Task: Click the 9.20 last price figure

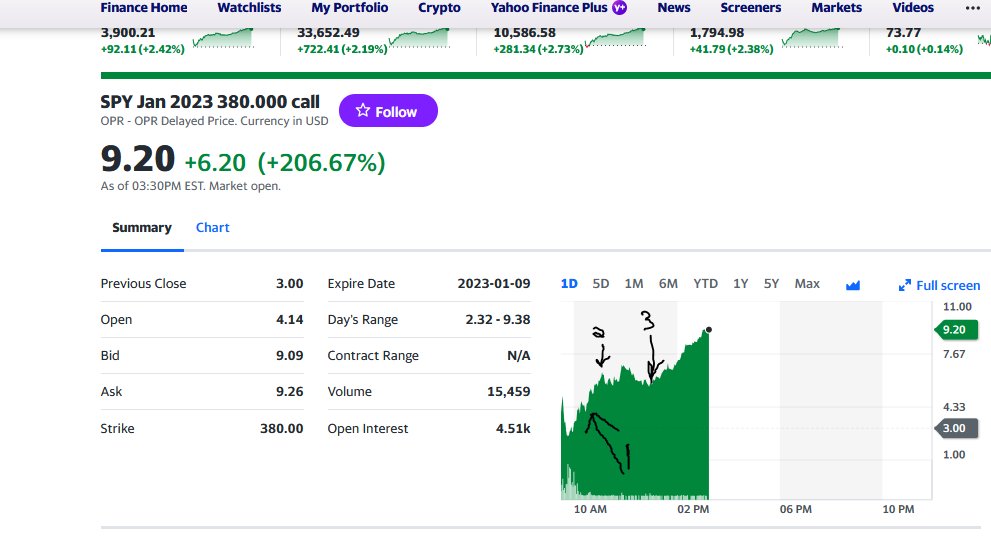Action: coord(138,159)
